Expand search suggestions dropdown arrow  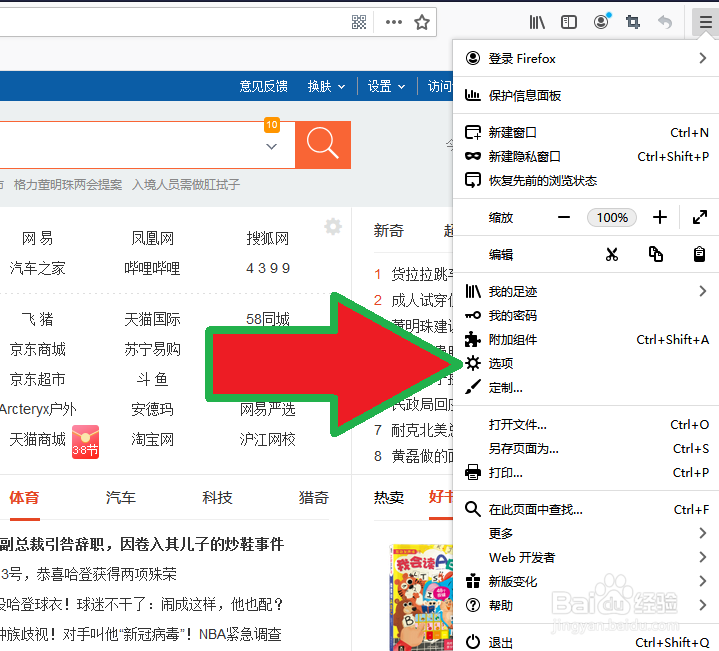click(271, 147)
